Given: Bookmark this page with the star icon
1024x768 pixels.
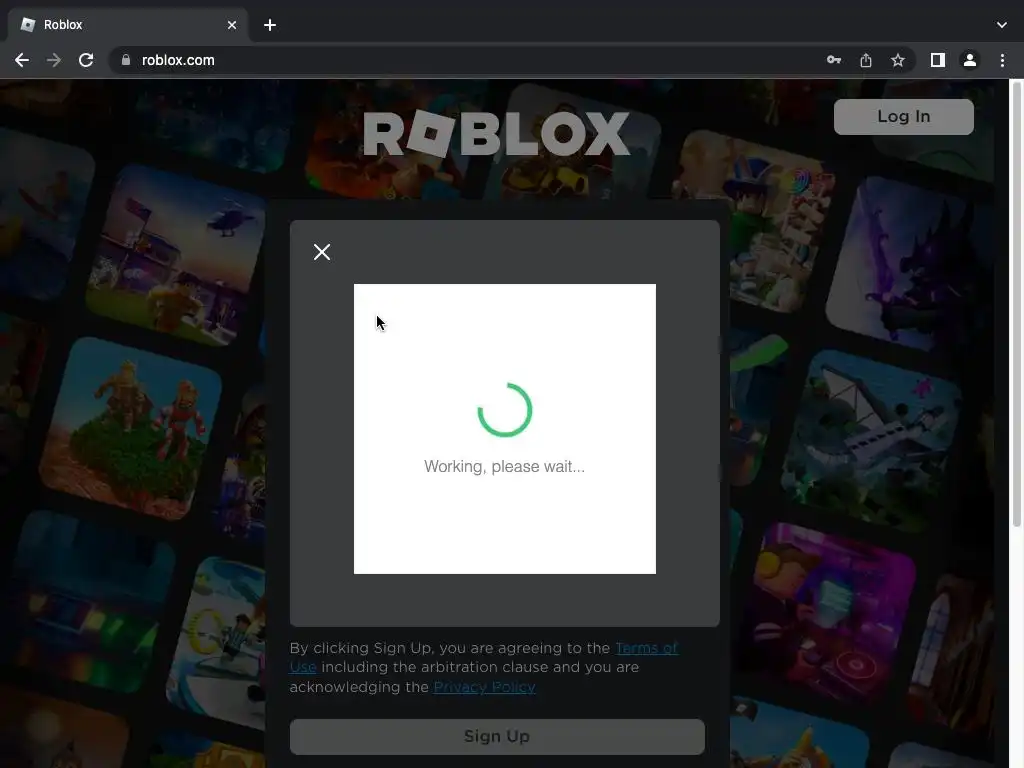Looking at the screenshot, I should tap(898, 60).
